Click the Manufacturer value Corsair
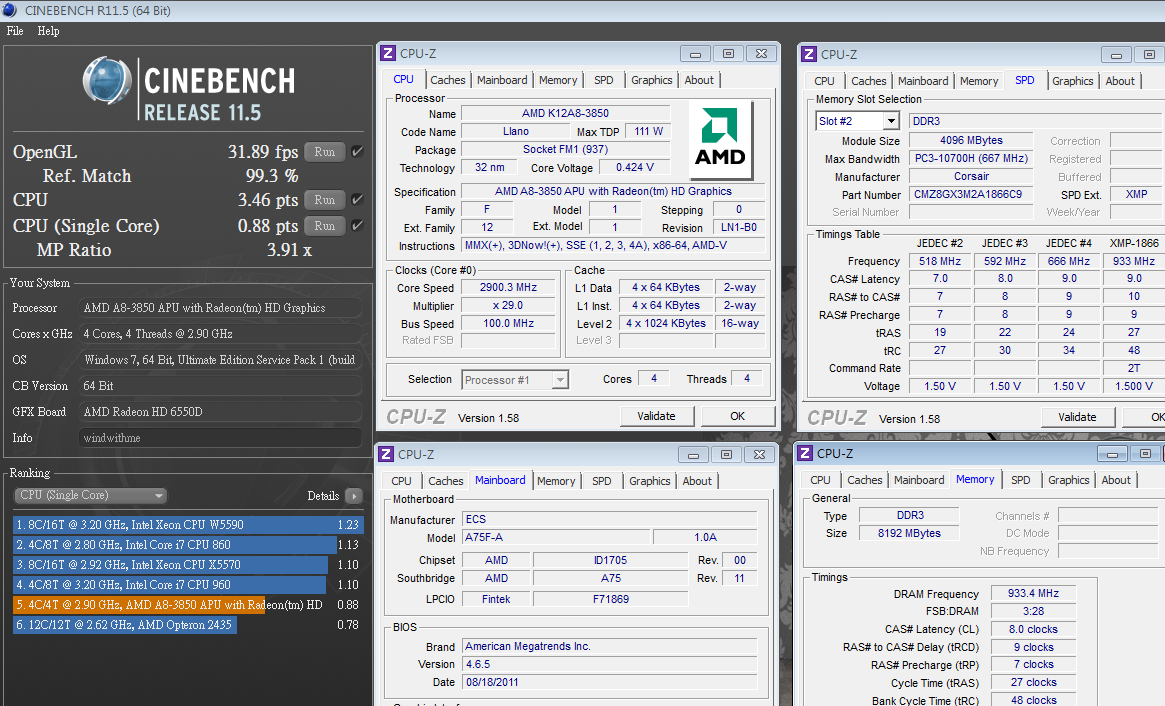This screenshot has width=1165, height=706. (970, 176)
